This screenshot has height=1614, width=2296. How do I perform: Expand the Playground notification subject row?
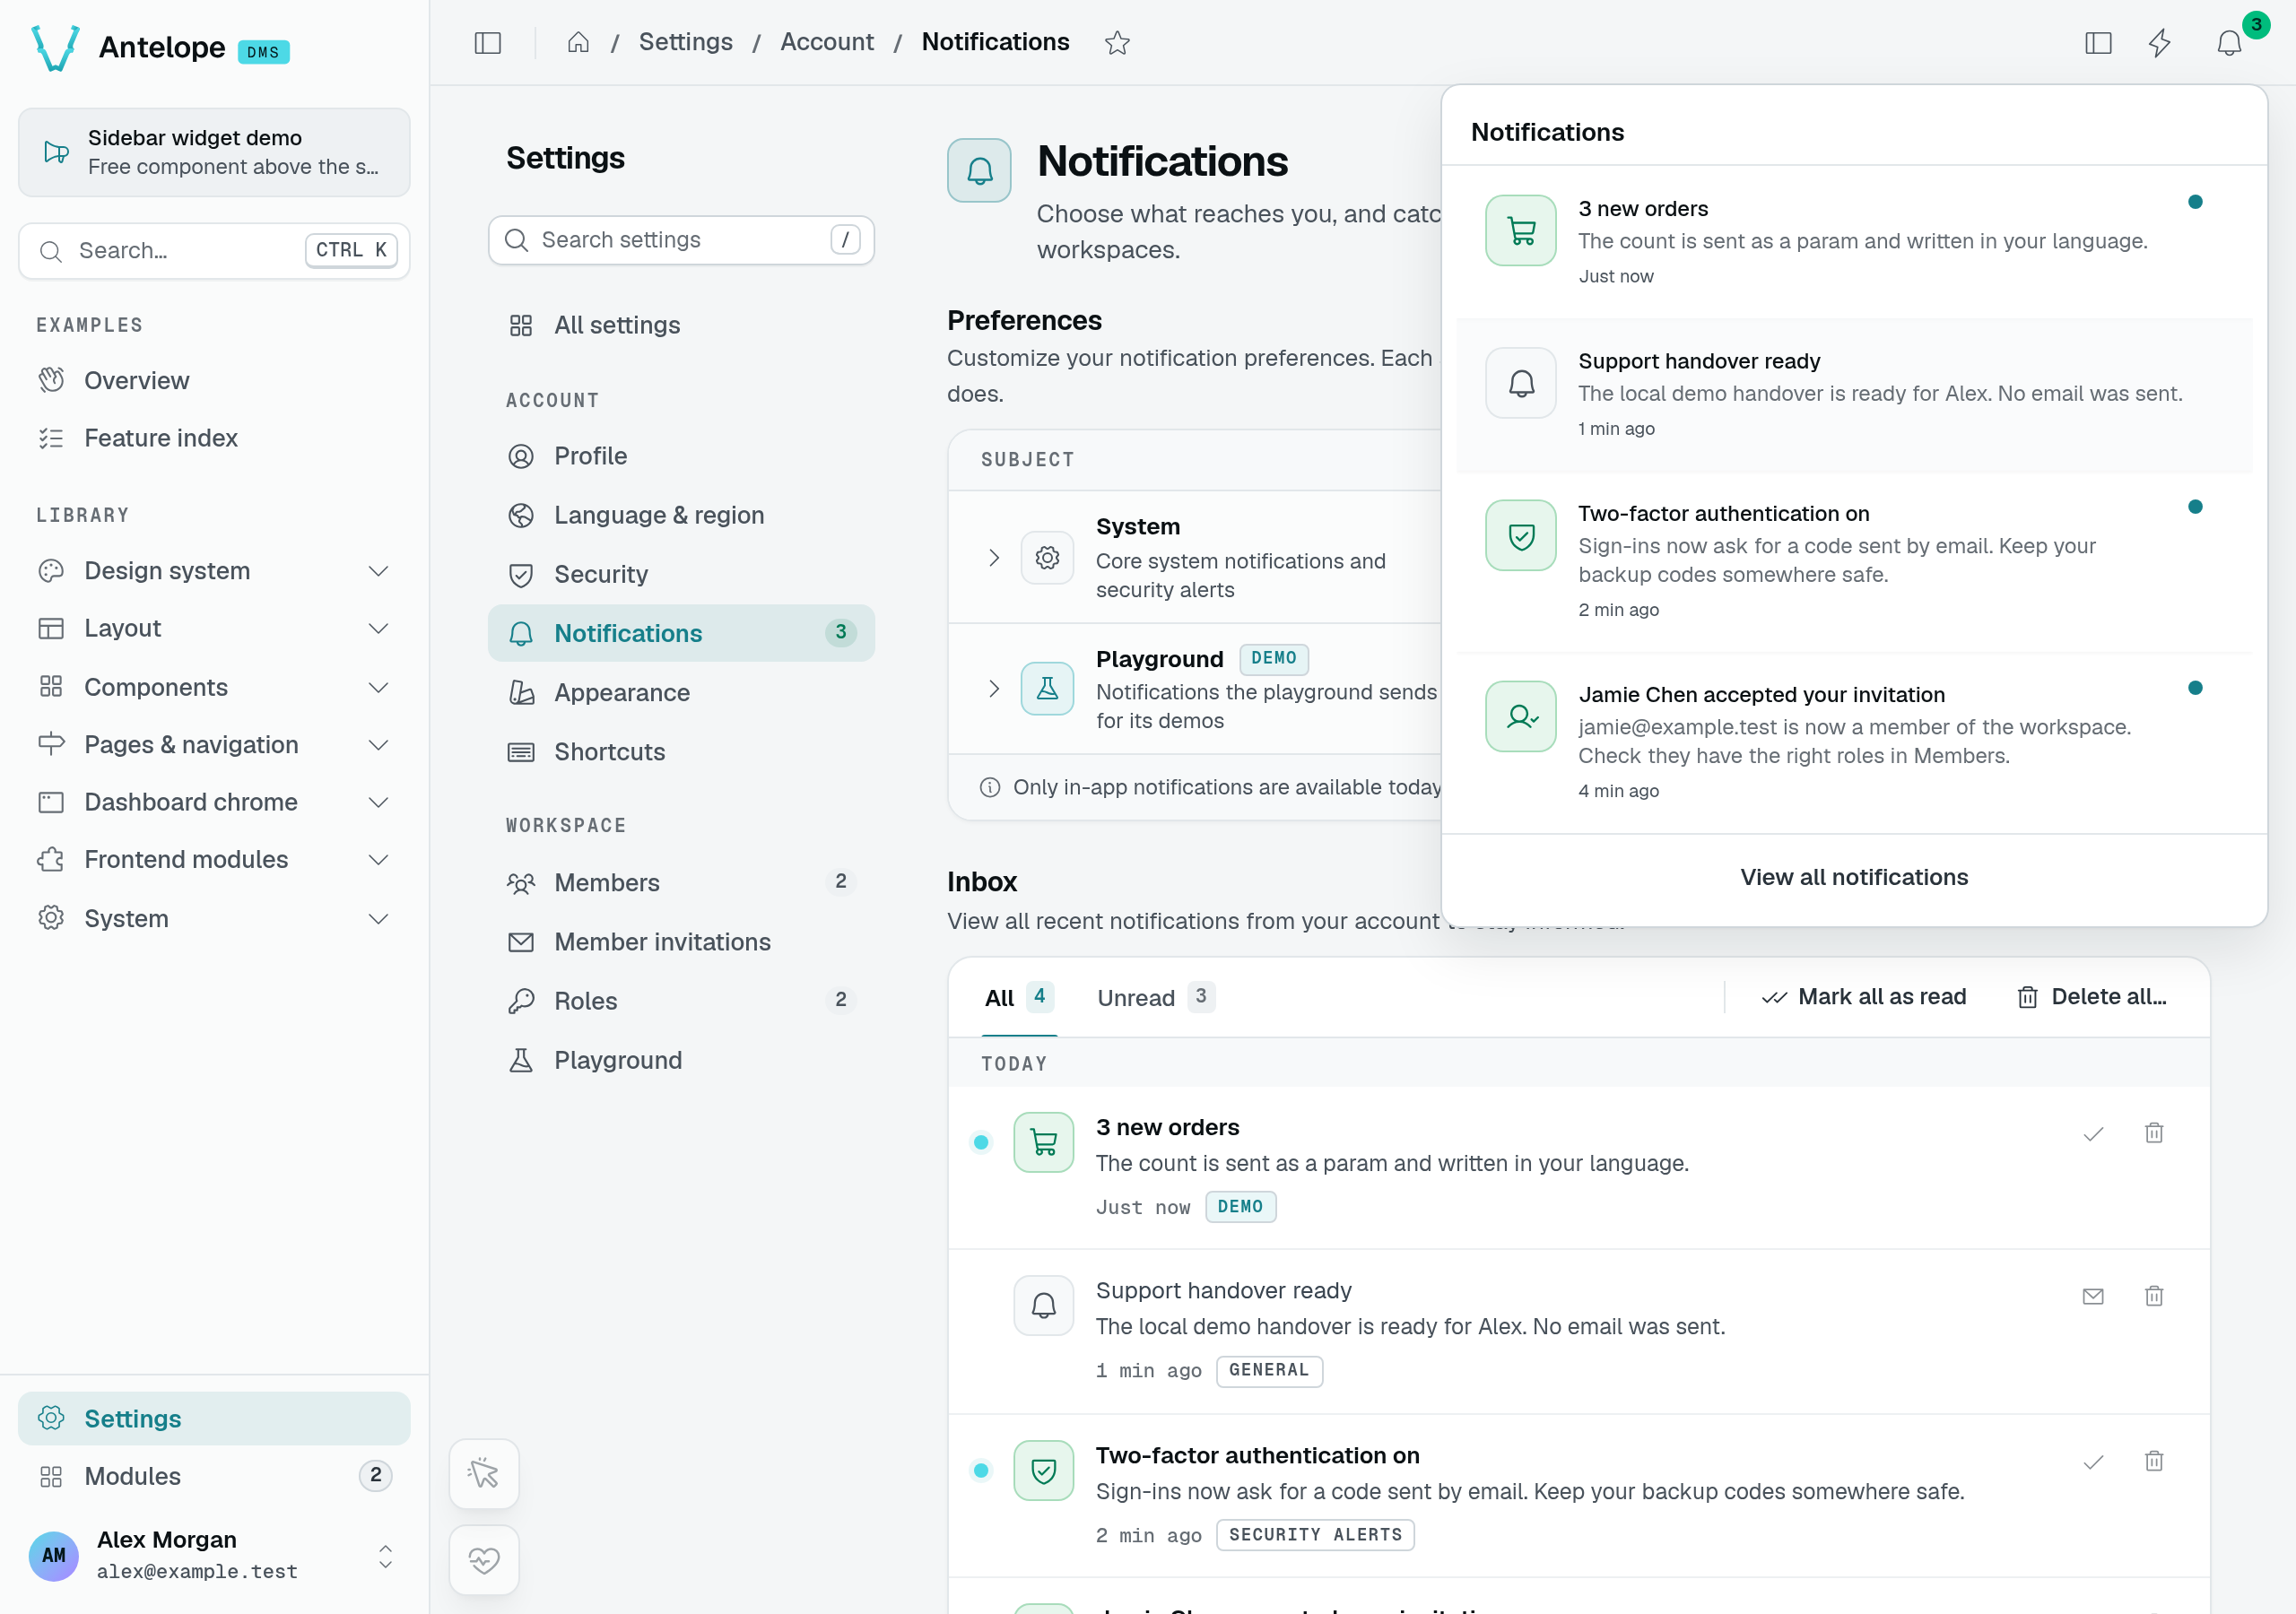point(993,688)
